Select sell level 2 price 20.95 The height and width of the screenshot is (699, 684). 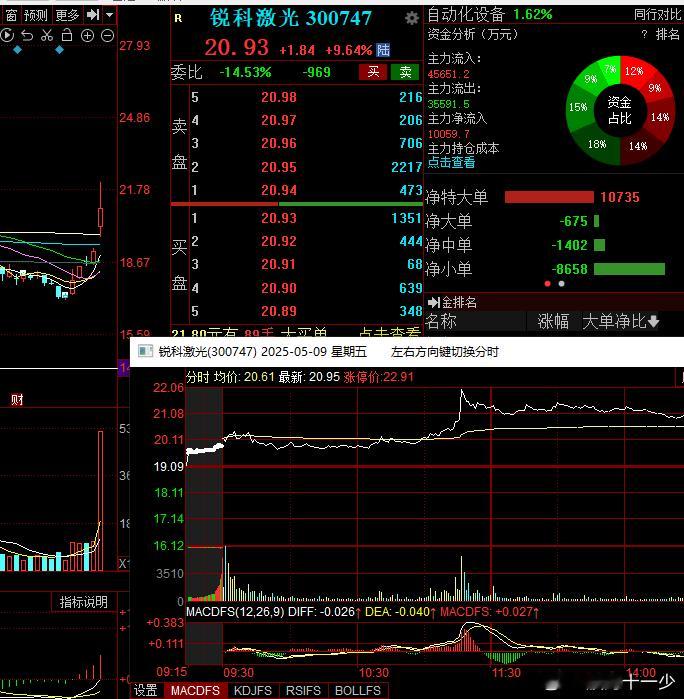(279, 167)
